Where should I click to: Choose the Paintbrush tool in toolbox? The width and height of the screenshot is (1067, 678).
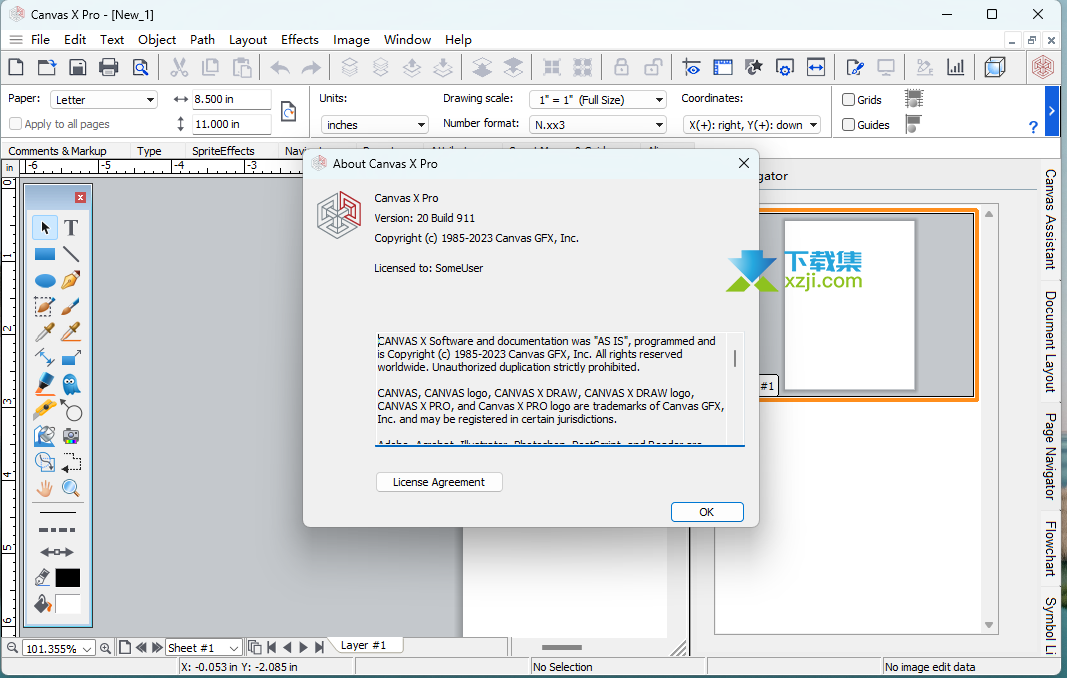pos(71,306)
